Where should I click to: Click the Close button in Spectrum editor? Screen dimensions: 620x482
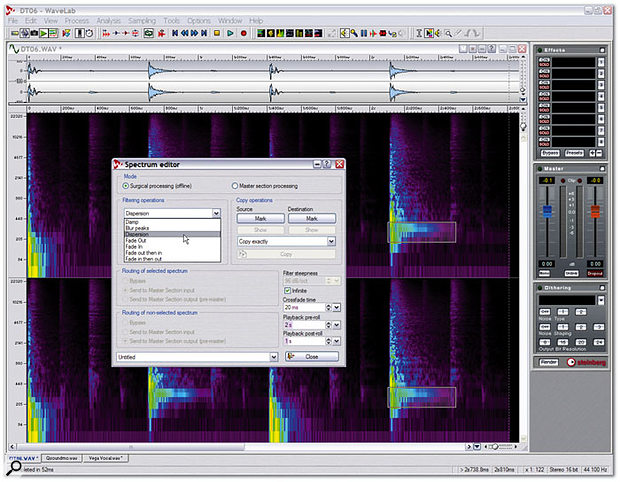pos(312,357)
